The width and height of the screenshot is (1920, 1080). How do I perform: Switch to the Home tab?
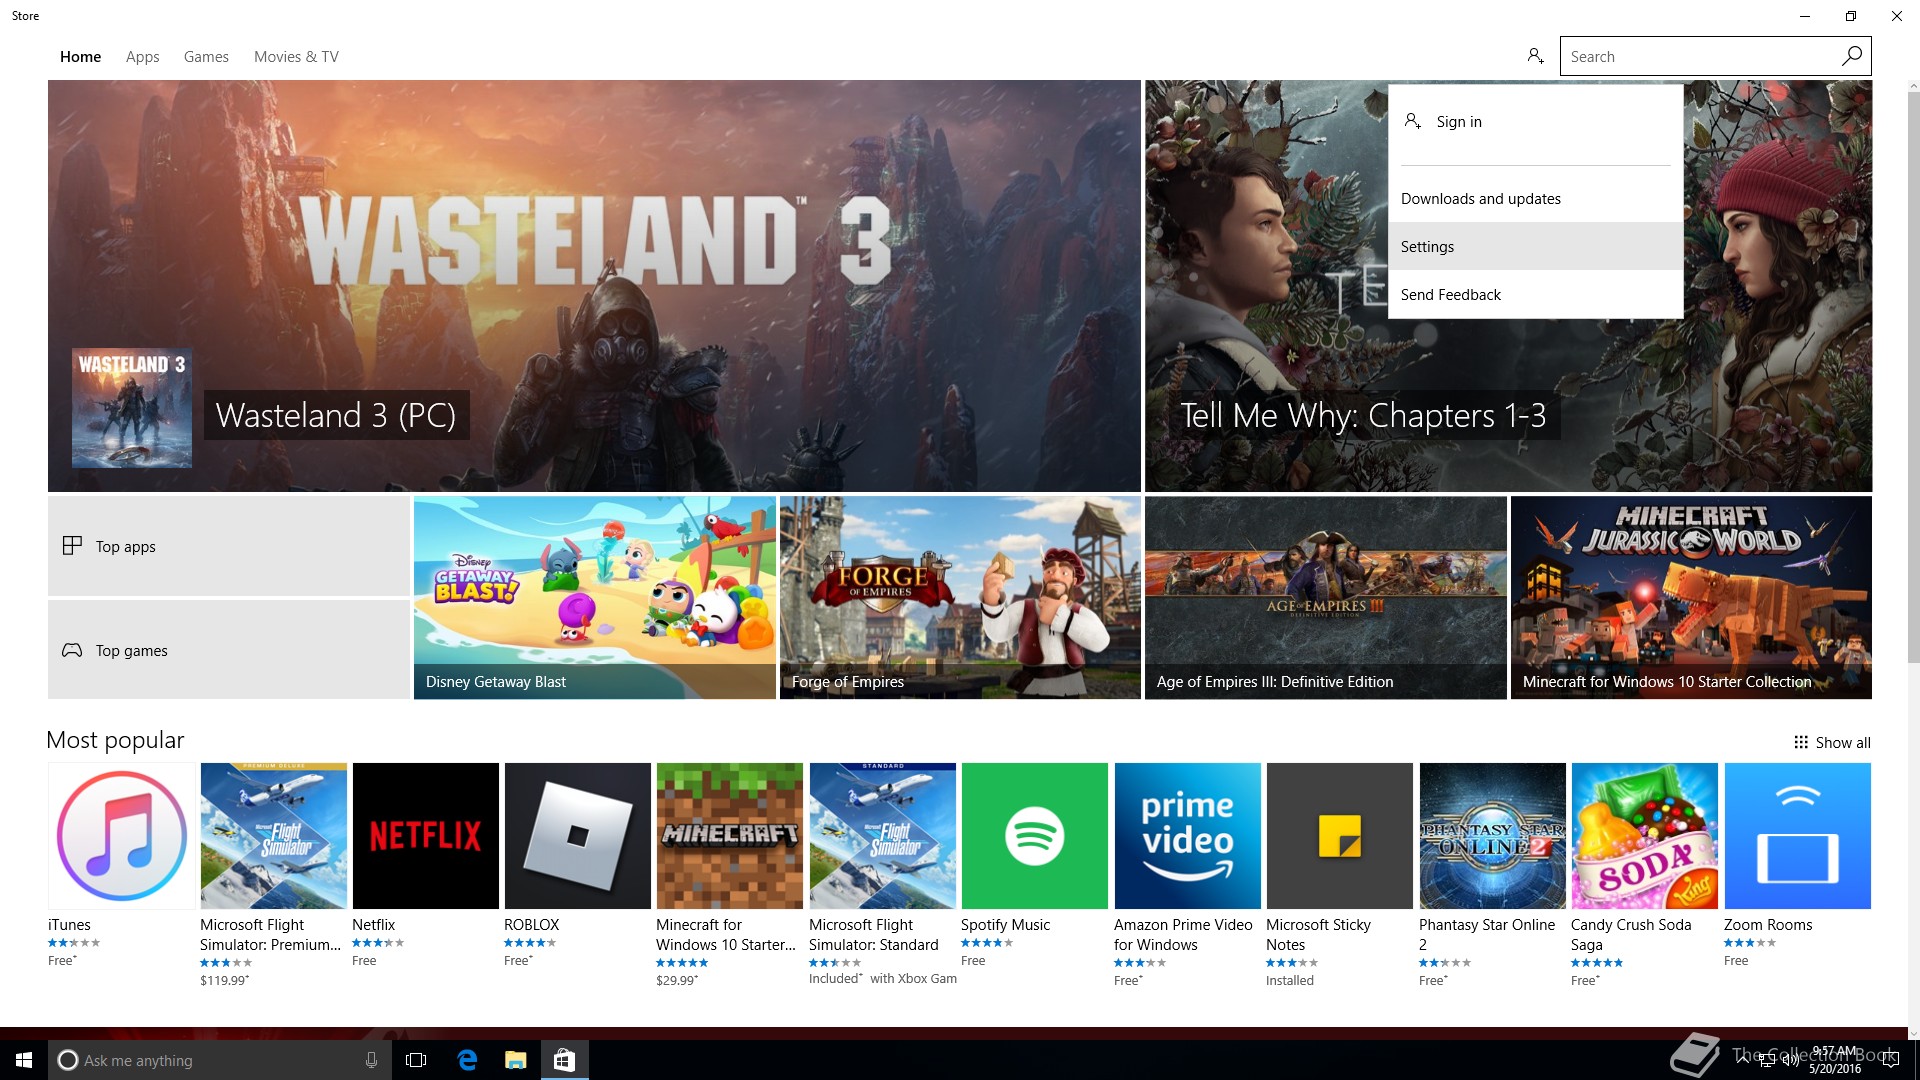pyautogui.click(x=80, y=57)
